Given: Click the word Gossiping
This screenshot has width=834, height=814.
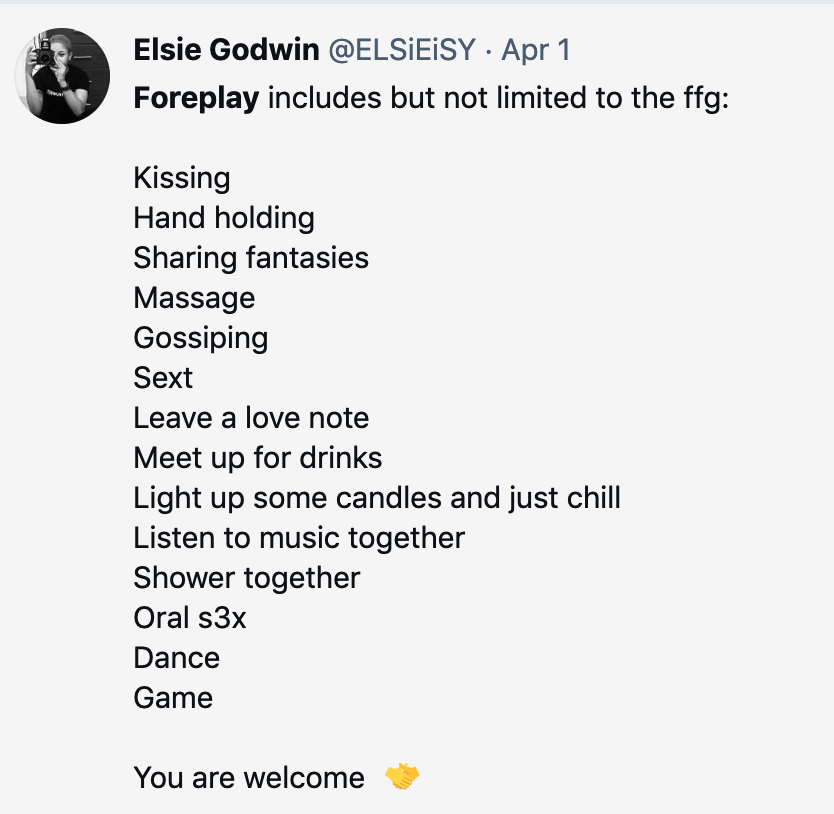Looking at the screenshot, I should pyautogui.click(x=201, y=338).
